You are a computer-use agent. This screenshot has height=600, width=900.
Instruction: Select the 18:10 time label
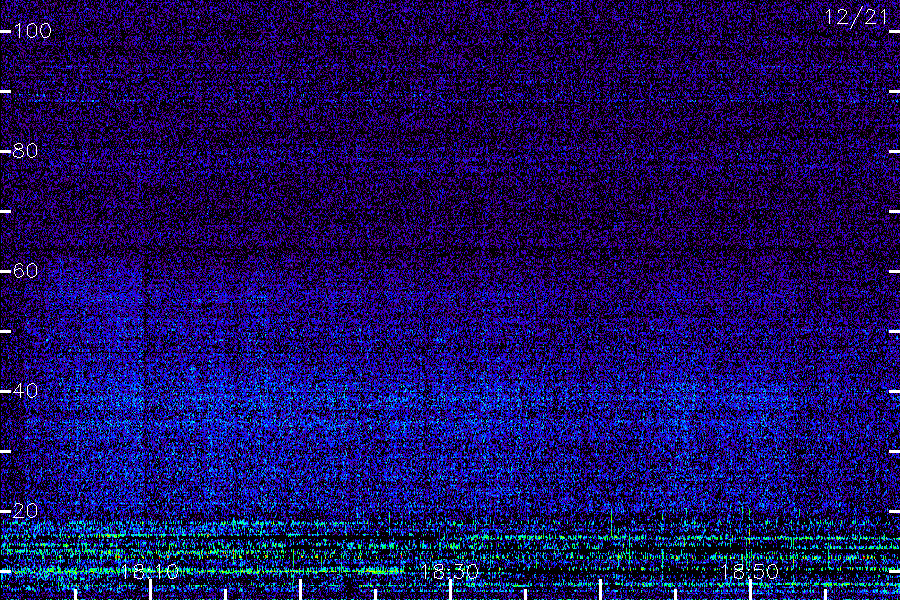150,571
